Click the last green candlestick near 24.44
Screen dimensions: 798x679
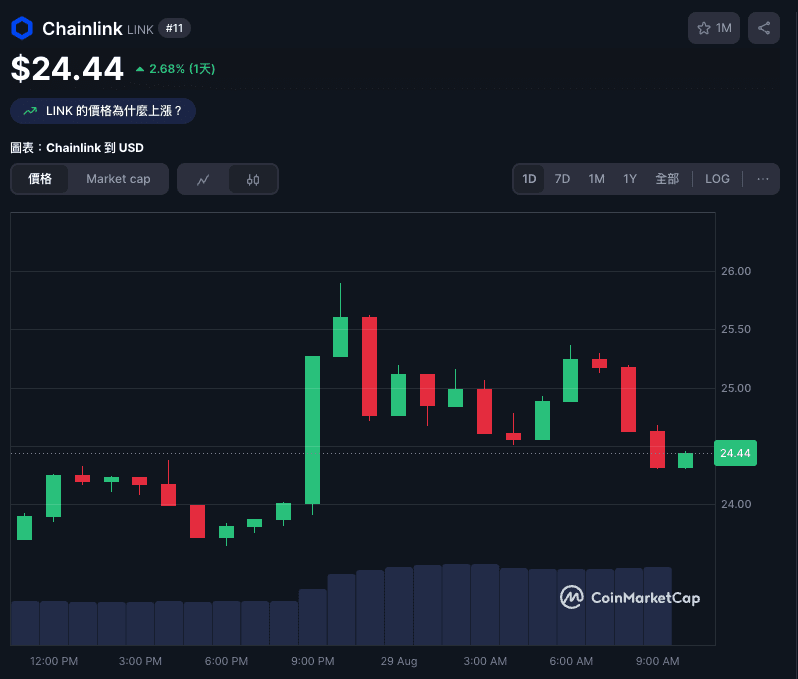point(686,460)
